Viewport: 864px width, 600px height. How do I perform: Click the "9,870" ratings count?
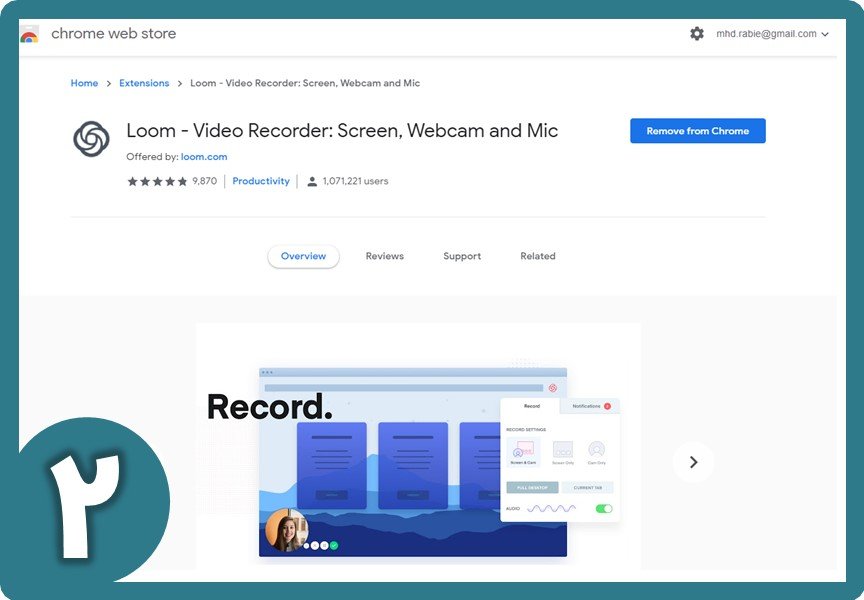[x=204, y=181]
